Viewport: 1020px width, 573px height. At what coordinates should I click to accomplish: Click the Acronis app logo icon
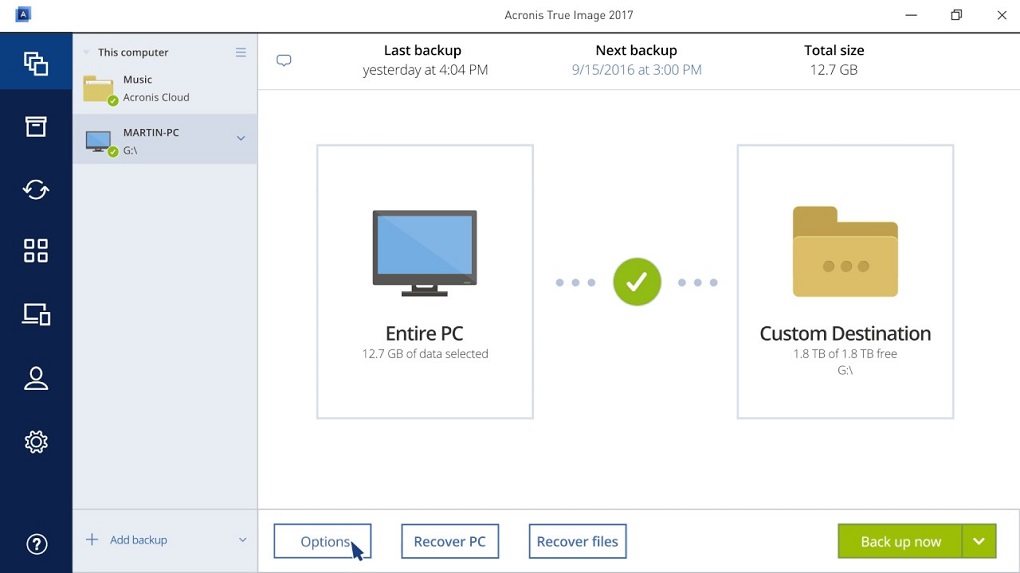point(23,14)
